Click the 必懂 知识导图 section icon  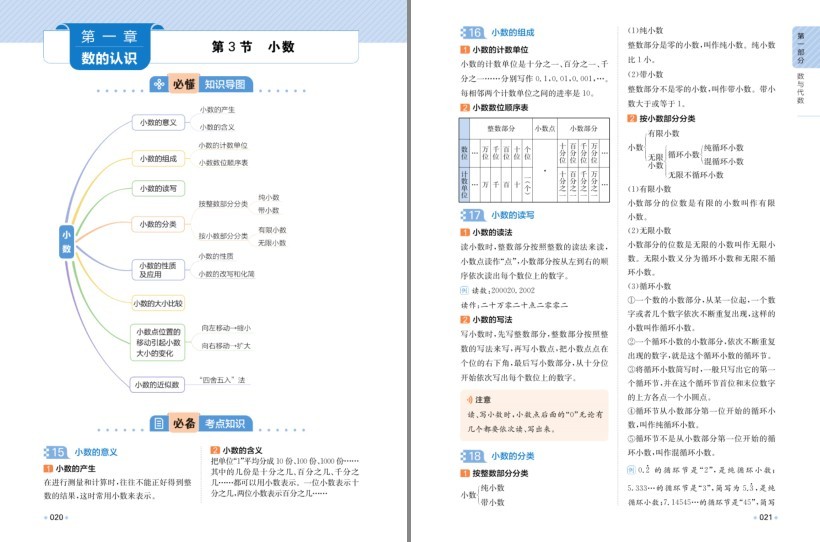(x=160, y=84)
